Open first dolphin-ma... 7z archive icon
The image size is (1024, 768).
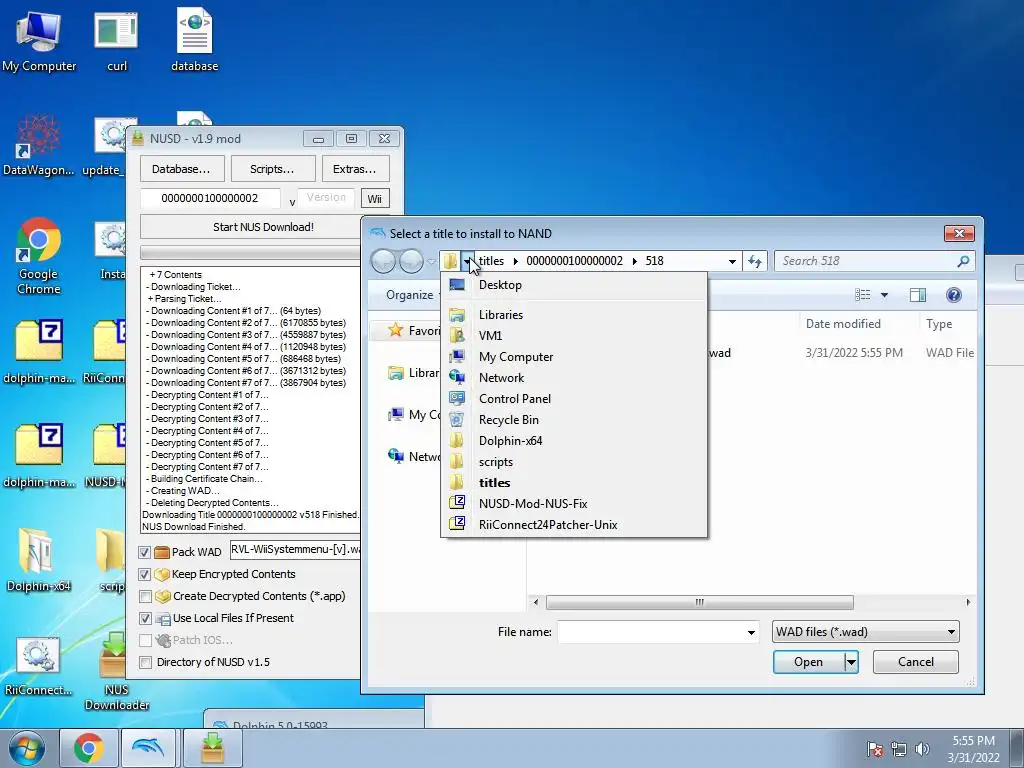pos(39,351)
